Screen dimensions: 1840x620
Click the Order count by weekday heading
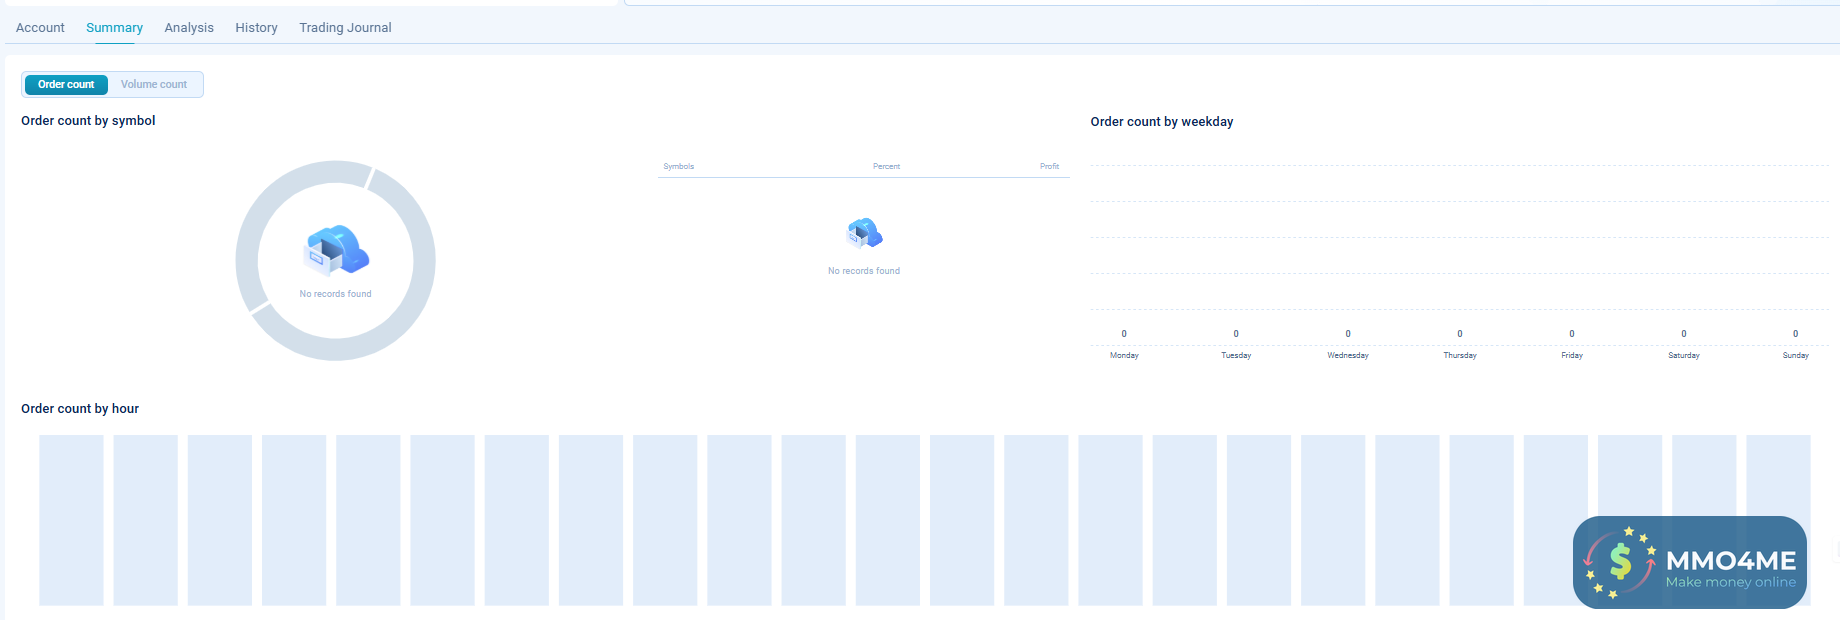1162,122
